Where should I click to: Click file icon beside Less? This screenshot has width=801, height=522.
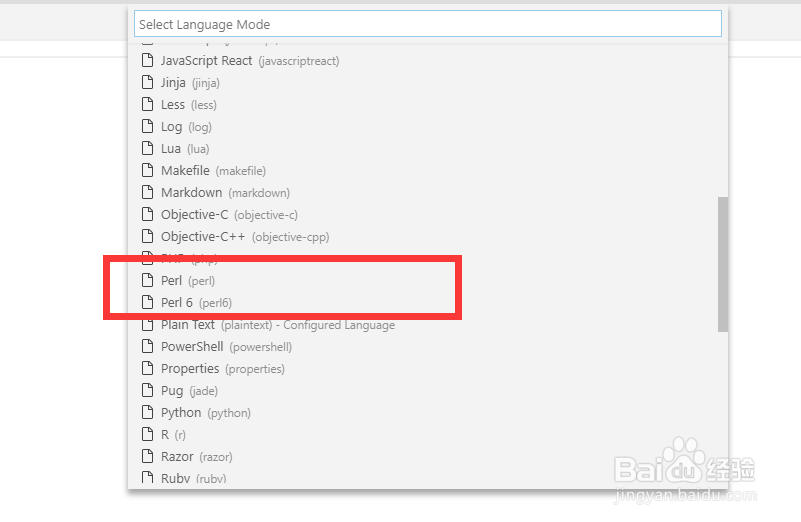(x=147, y=104)
